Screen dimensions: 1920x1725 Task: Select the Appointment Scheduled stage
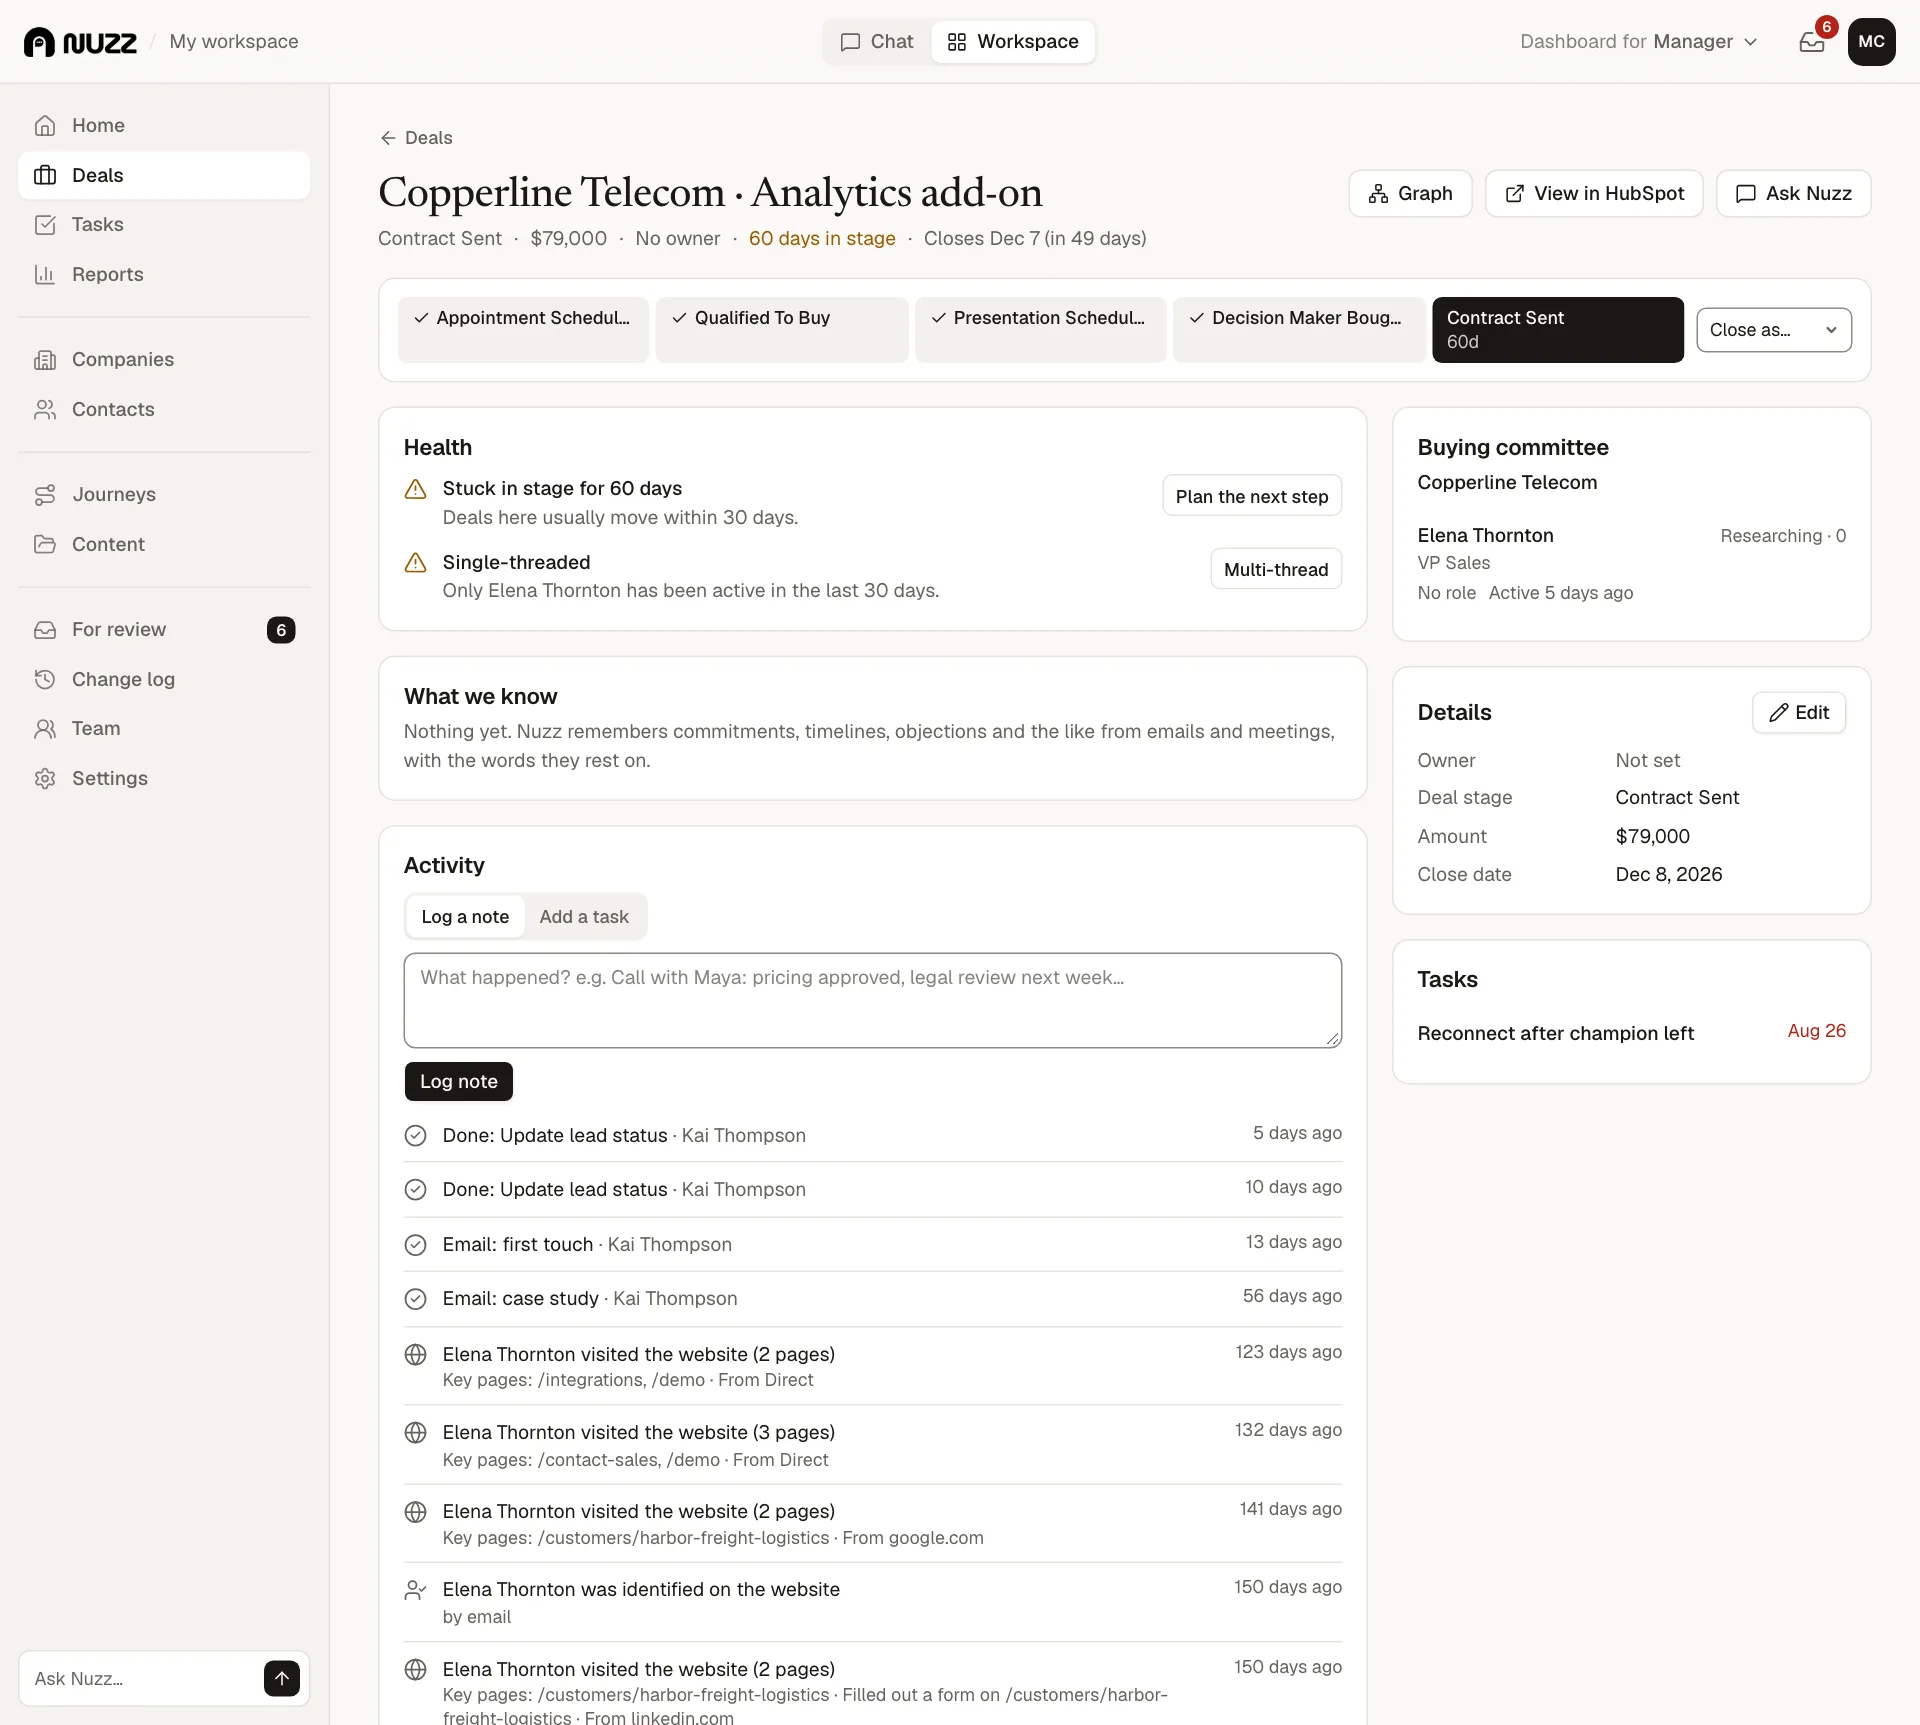pos(523,329)
